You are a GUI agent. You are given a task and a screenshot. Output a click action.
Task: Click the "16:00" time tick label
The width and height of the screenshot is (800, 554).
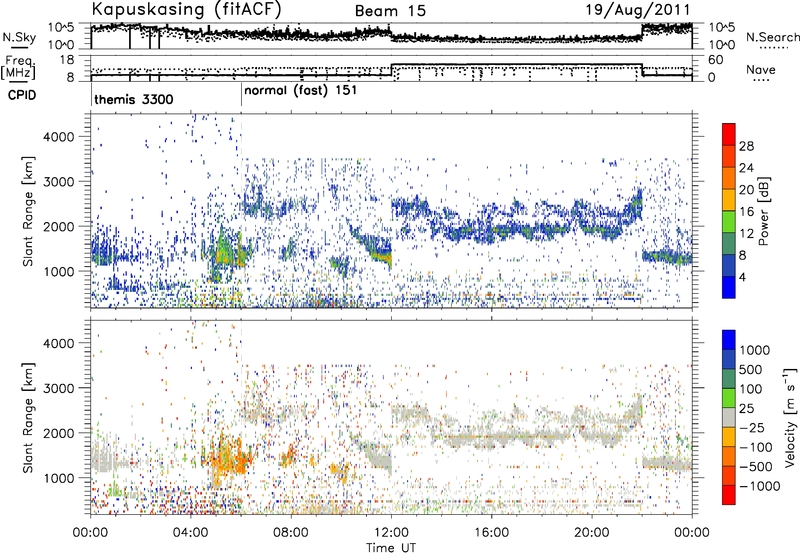[x=491, y=533]
